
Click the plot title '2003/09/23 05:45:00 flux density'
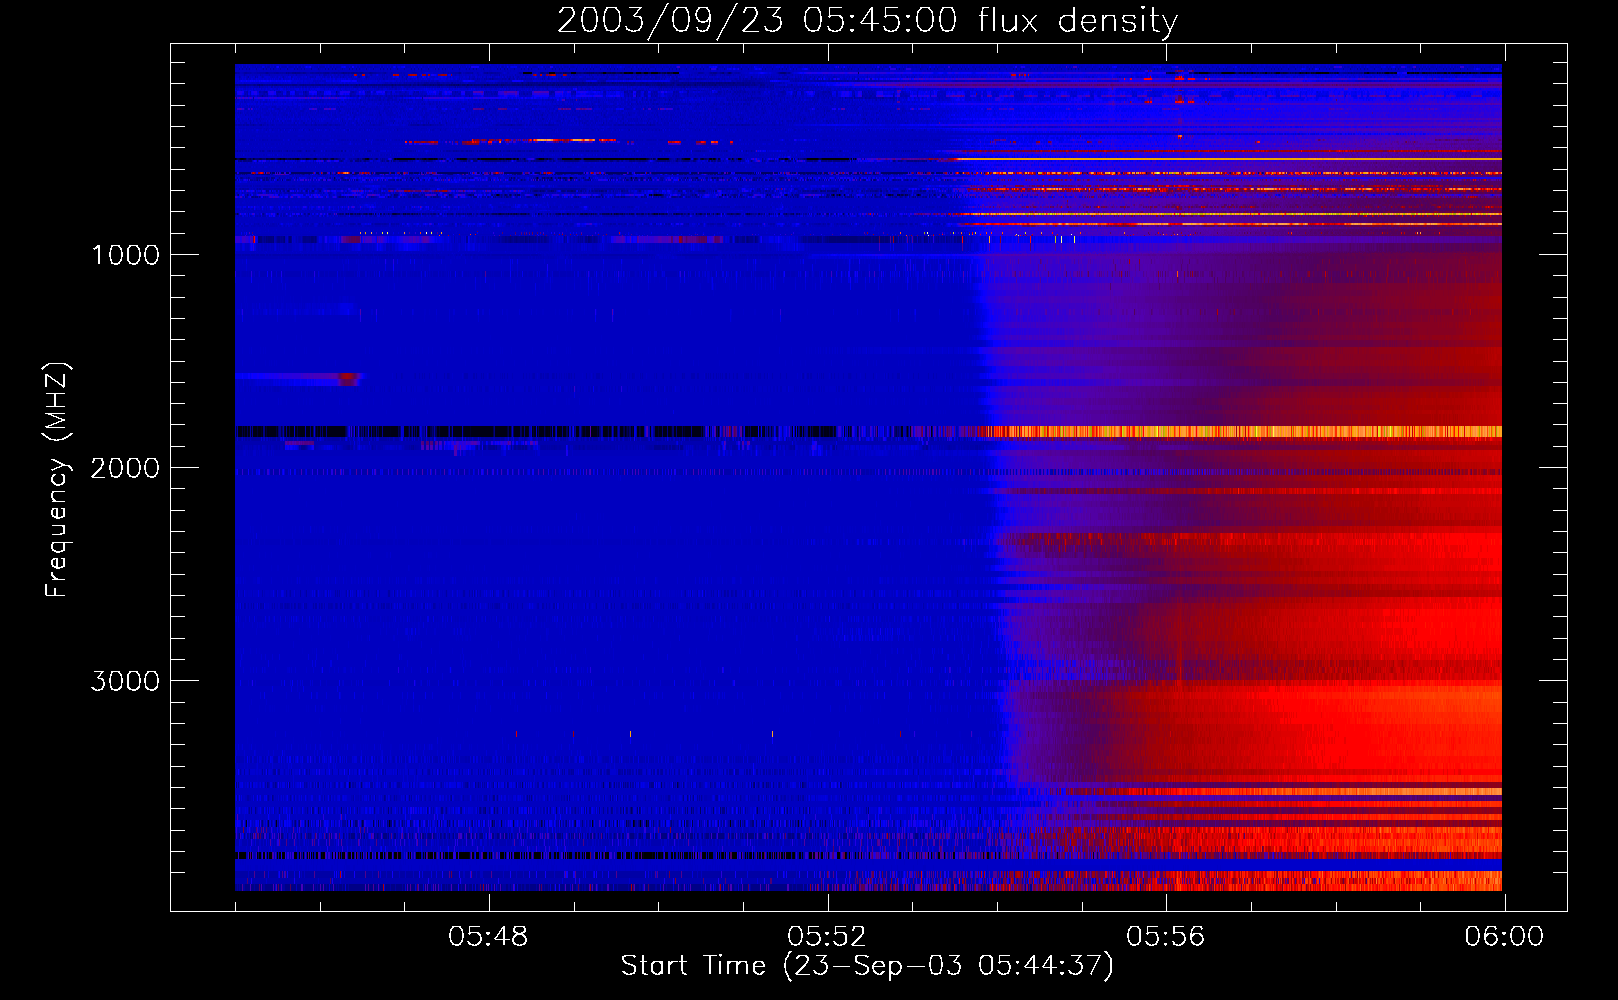(x=867, y=20)
